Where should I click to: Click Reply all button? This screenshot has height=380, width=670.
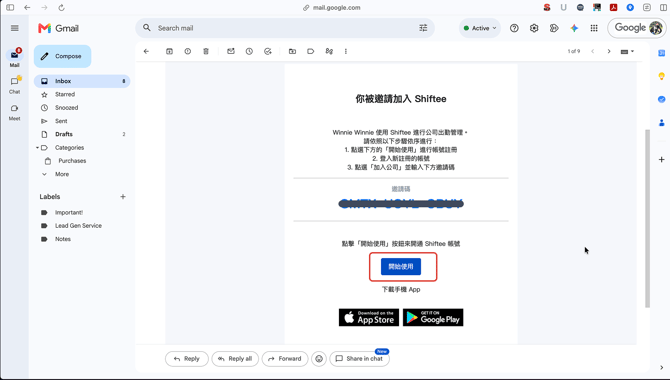(235, 359)
